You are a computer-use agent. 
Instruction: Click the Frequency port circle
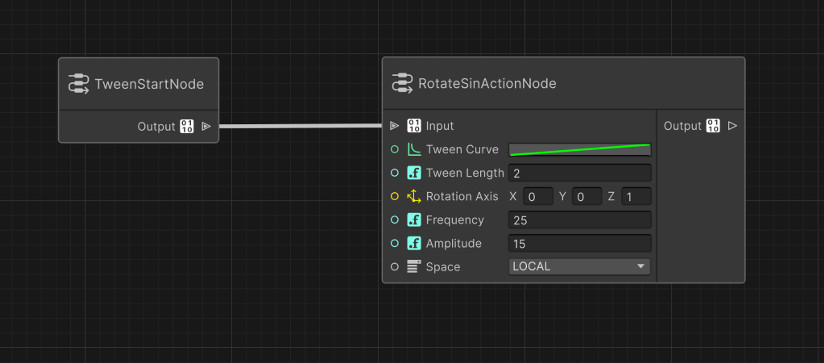tap(395, 220)
